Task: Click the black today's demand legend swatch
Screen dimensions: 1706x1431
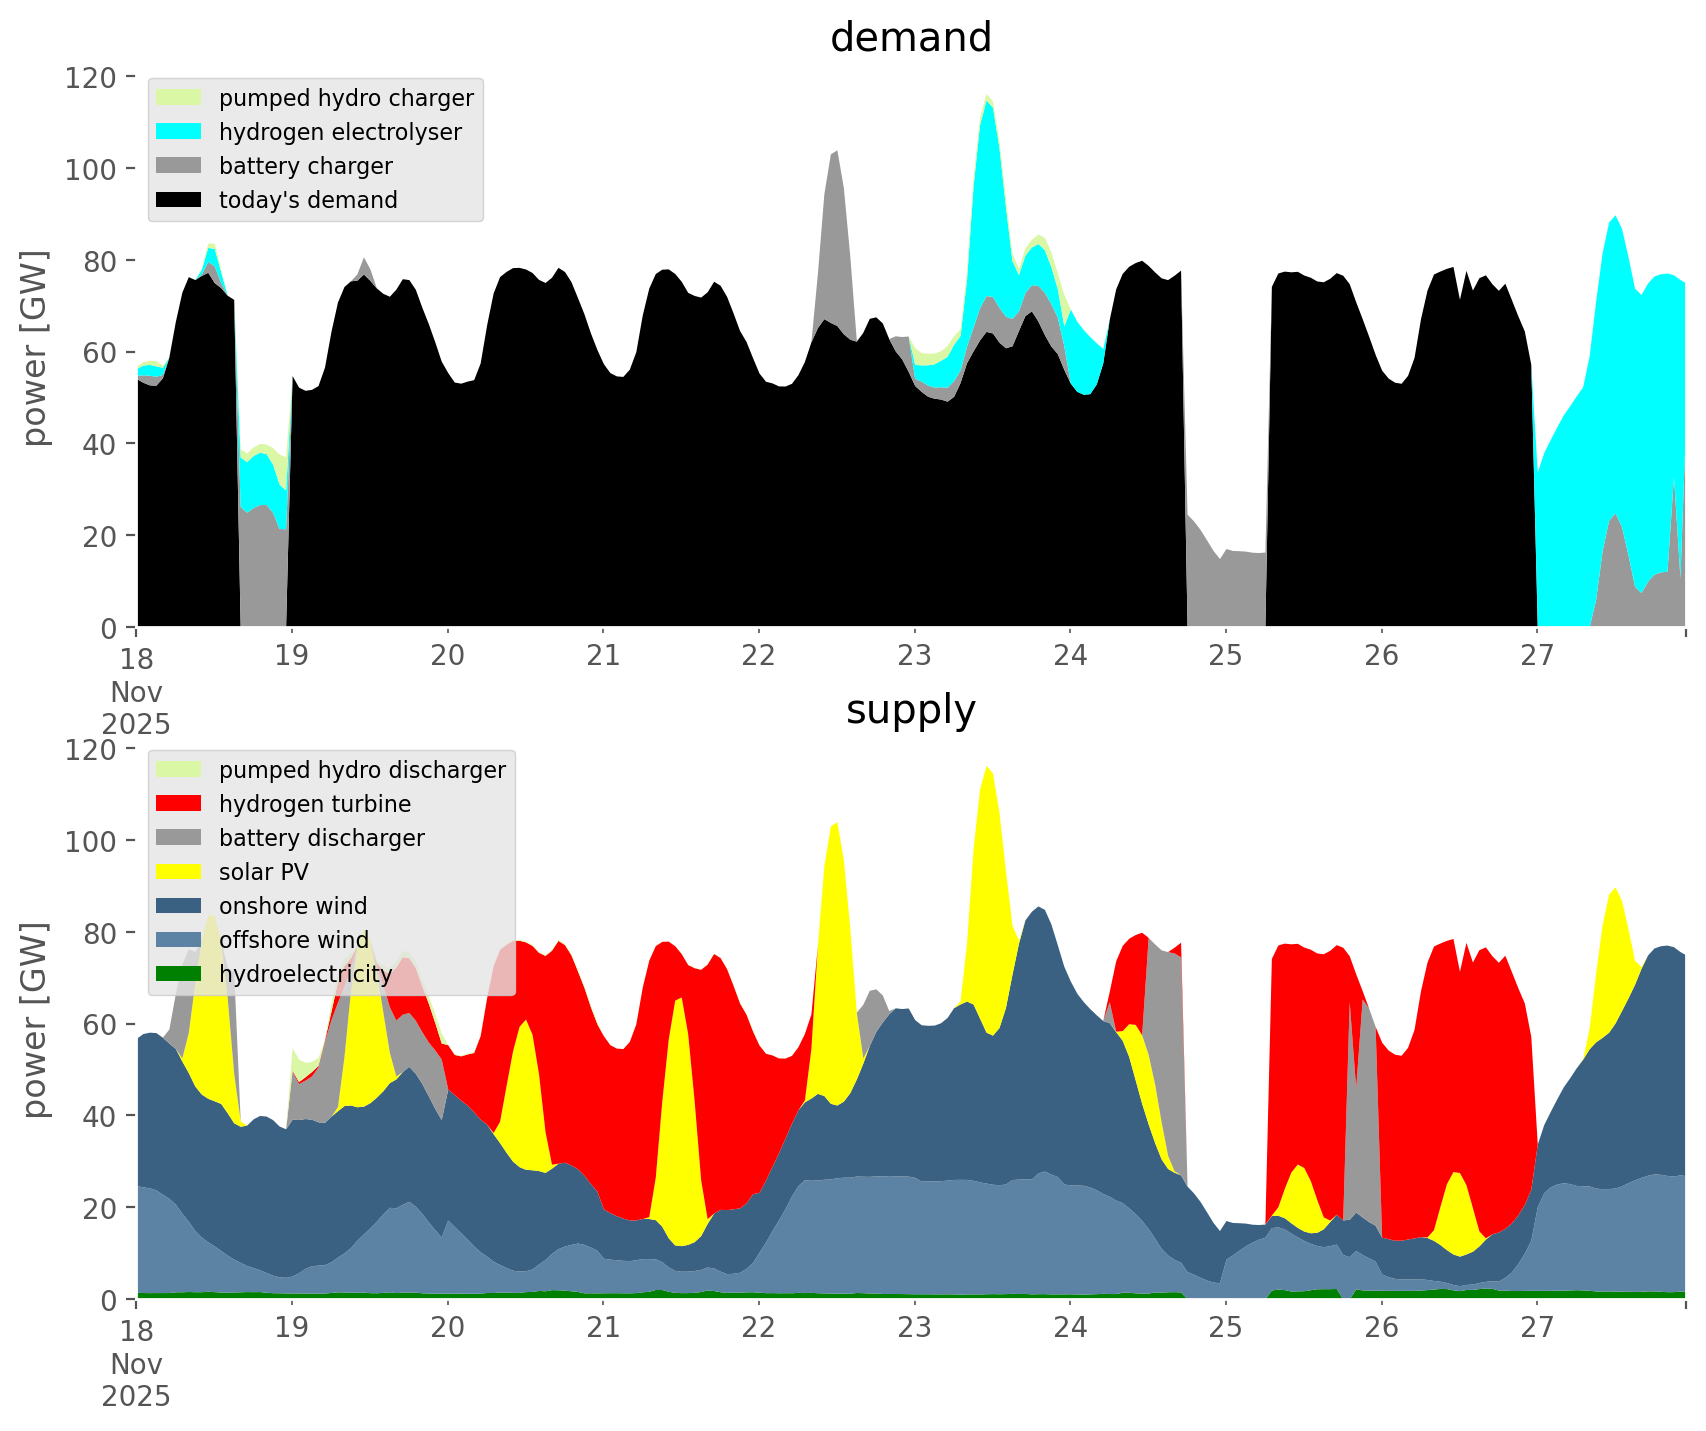Action: [179, 200]
